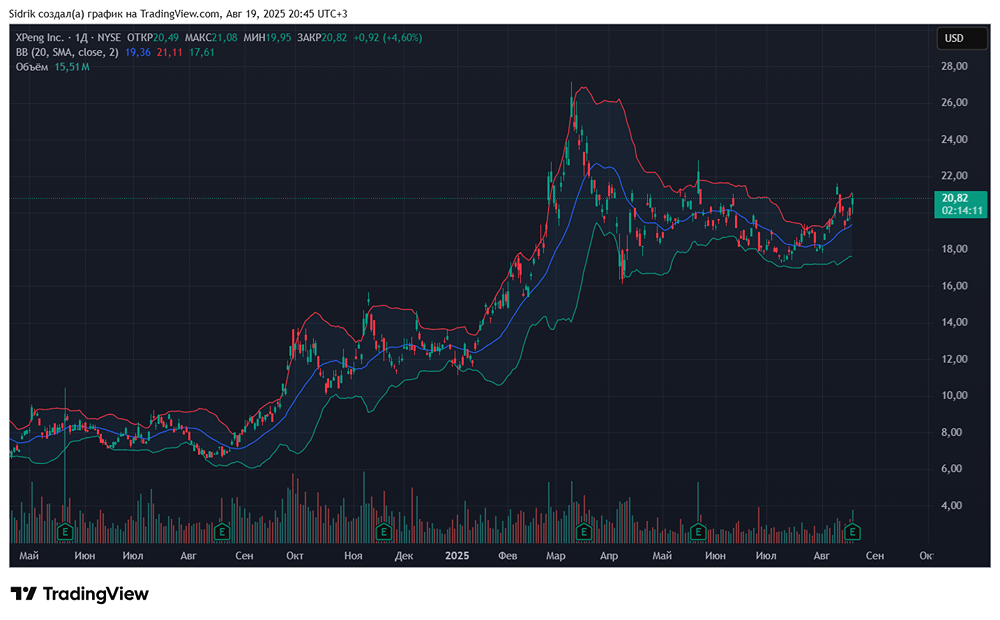Click the 12,00 price axis label
The image size is (1000, 620).
[954, 359]
